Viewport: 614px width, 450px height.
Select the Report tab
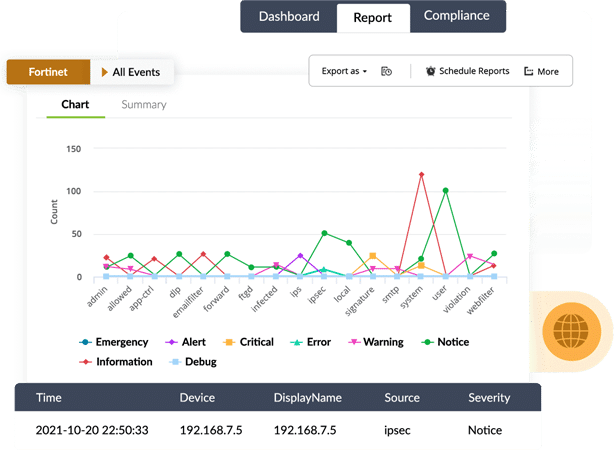(372, 18)
